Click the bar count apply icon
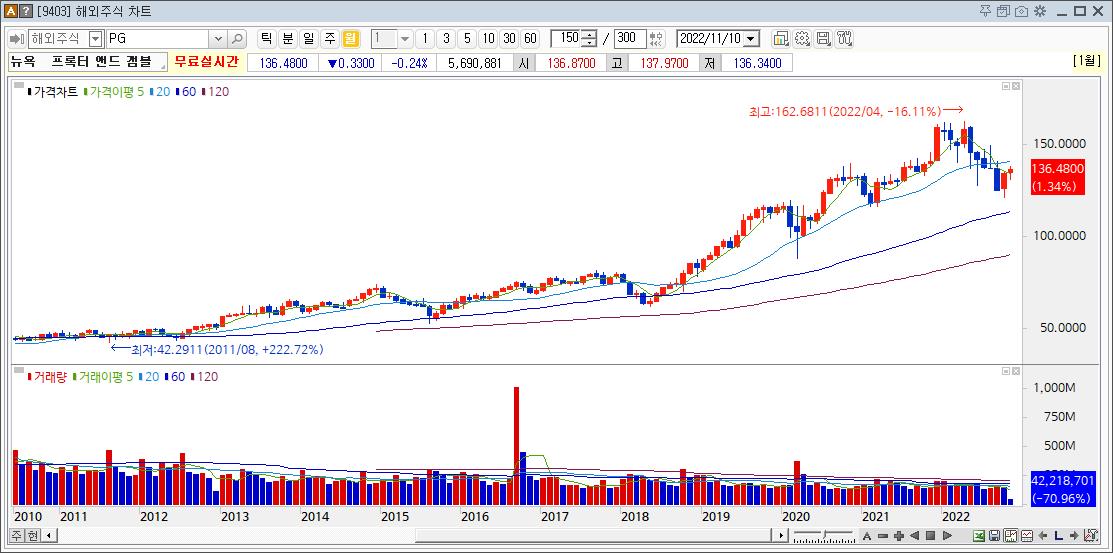 pyautogui.click(x=657, y=38)
